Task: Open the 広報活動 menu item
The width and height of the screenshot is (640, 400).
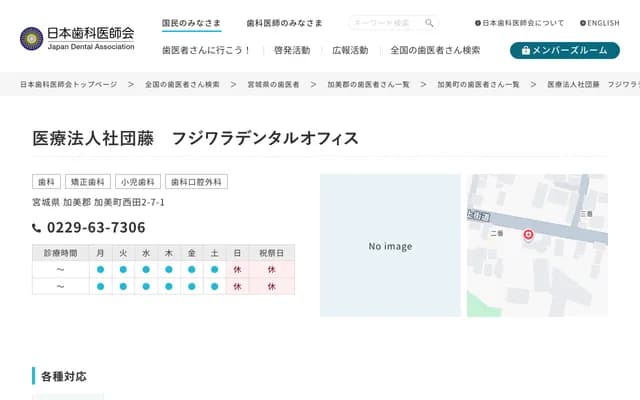Action: tap(350, 50)
